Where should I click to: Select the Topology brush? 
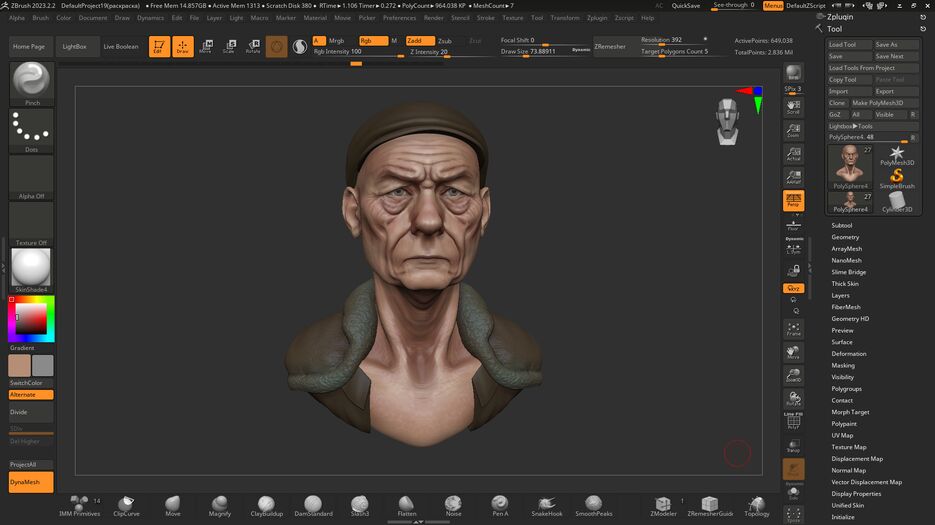757,506
